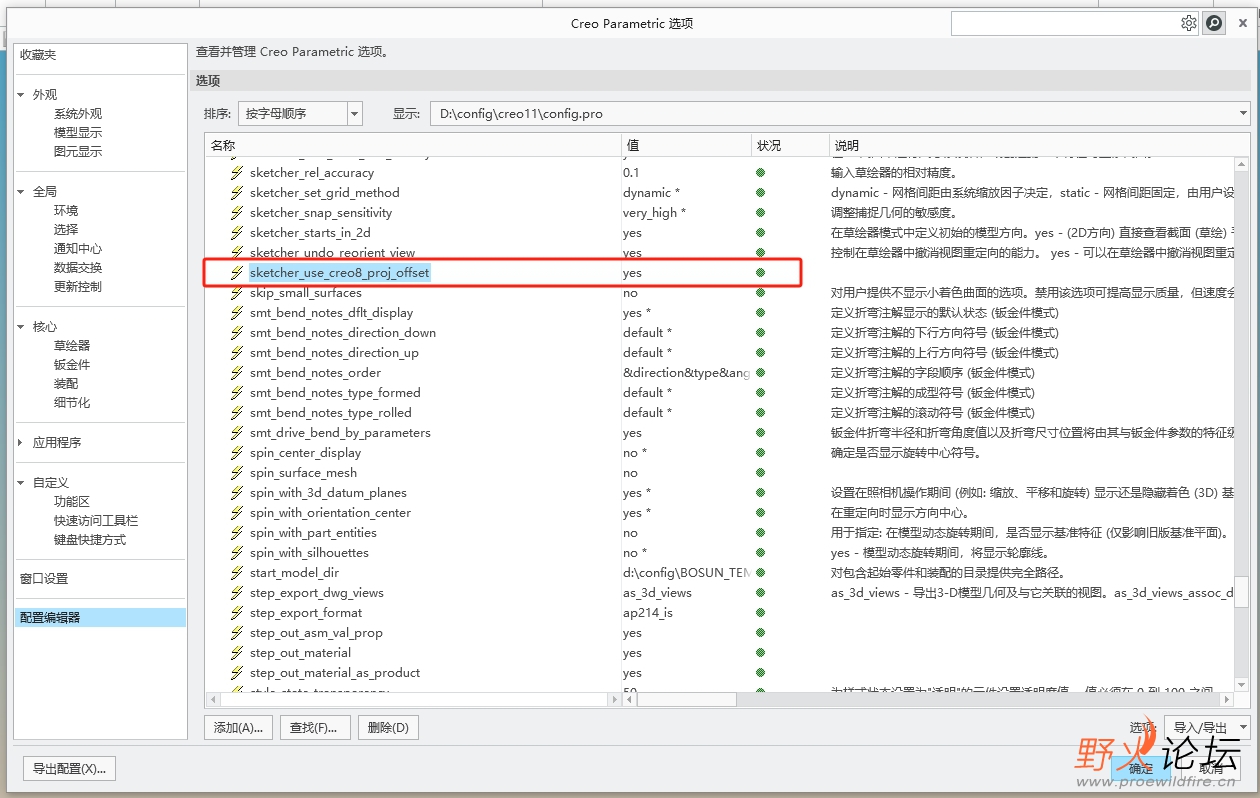1260x798 pixels.
Task: Click the search magnifier icon at top right
Action: tap(1214, 23)
